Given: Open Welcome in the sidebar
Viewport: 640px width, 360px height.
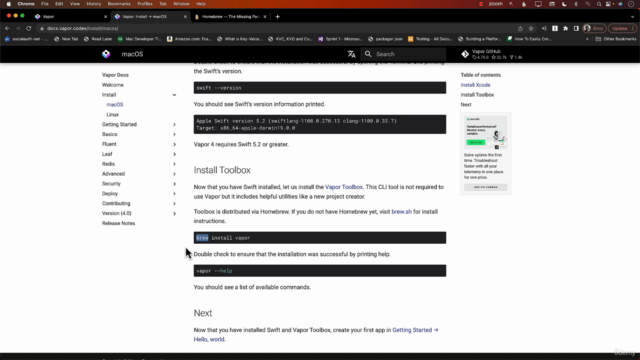Looking at the screenshot, I should coord(113,85).
